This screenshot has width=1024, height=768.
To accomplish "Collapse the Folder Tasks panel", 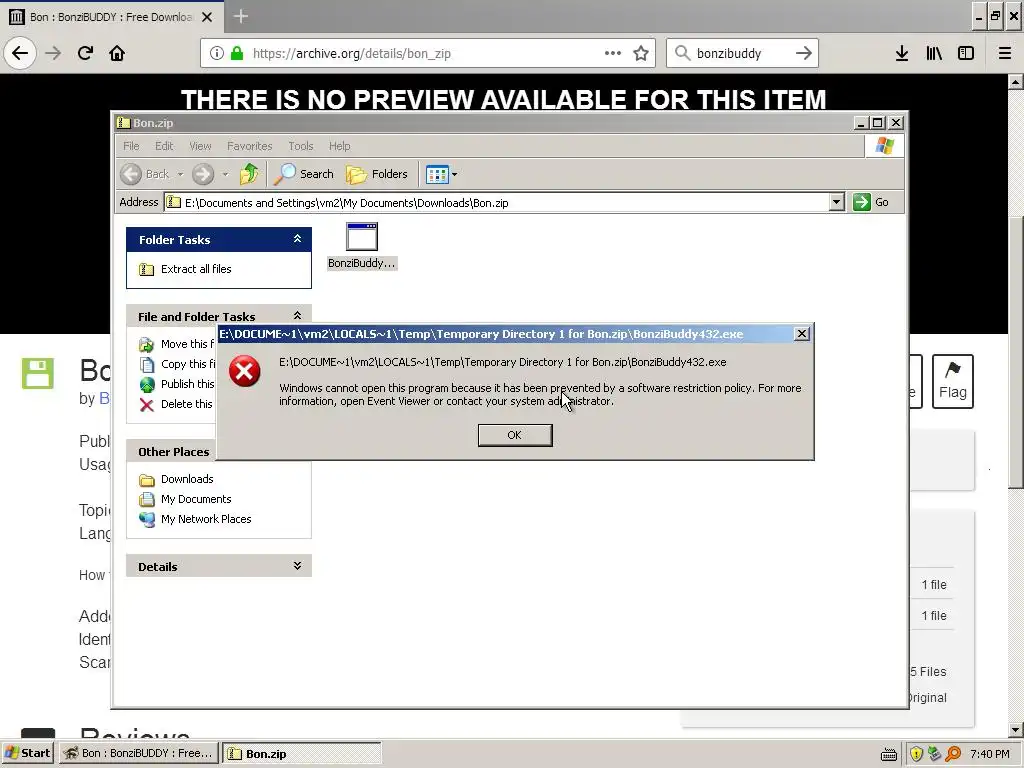I will [x=297, y=239].
